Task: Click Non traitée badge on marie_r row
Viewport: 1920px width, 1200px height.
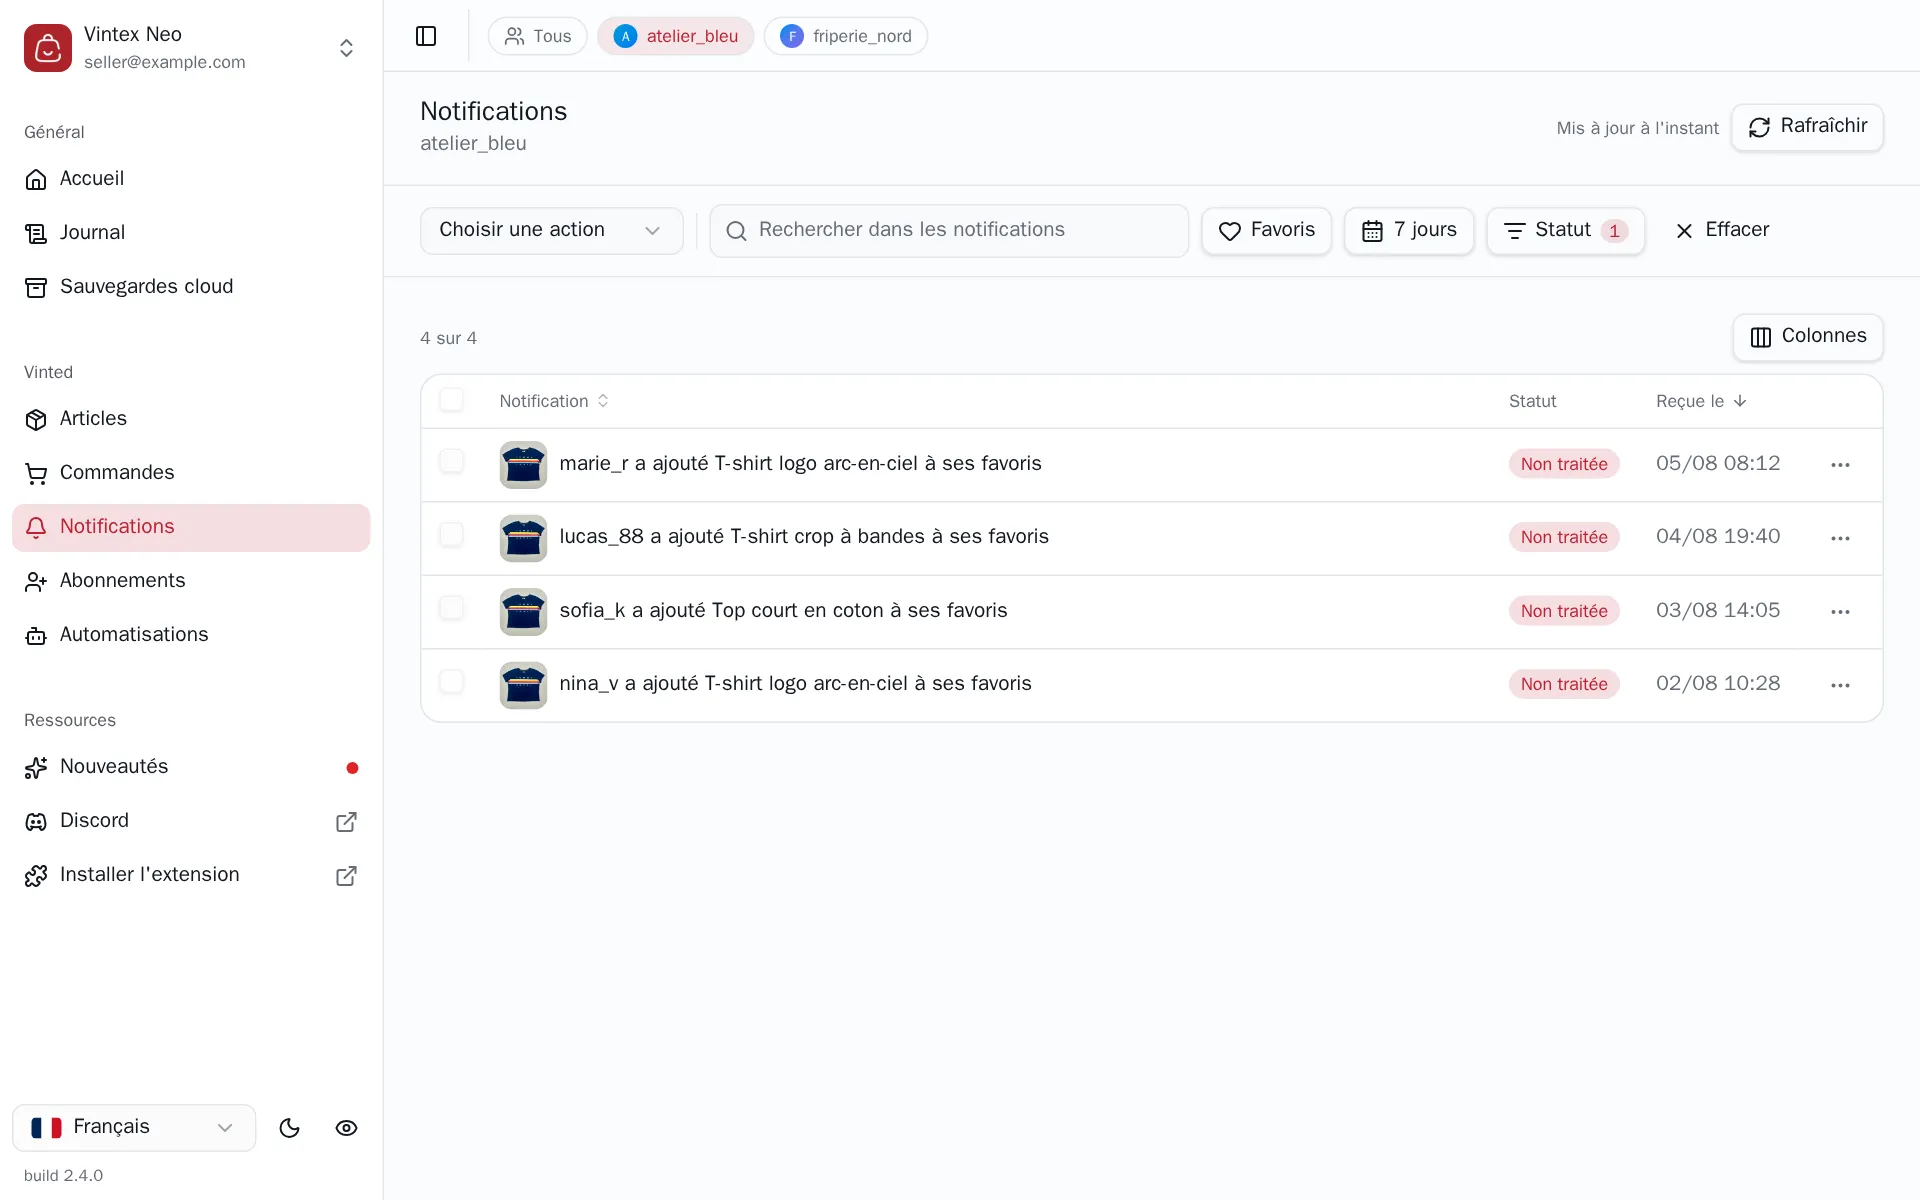Action: tap(1564, 464)
